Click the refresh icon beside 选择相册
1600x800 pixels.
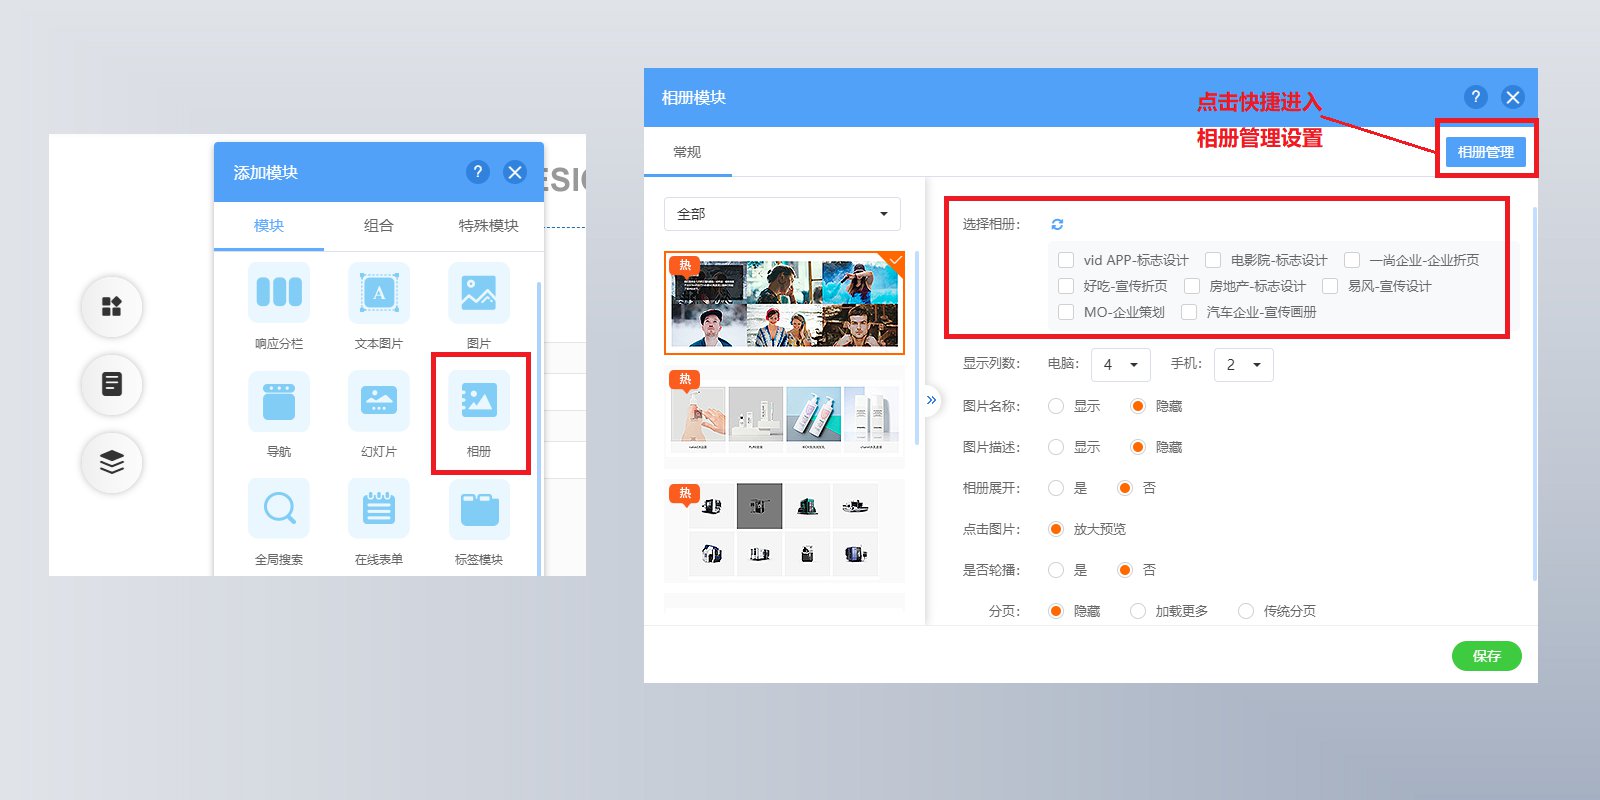pos(1057,224)
